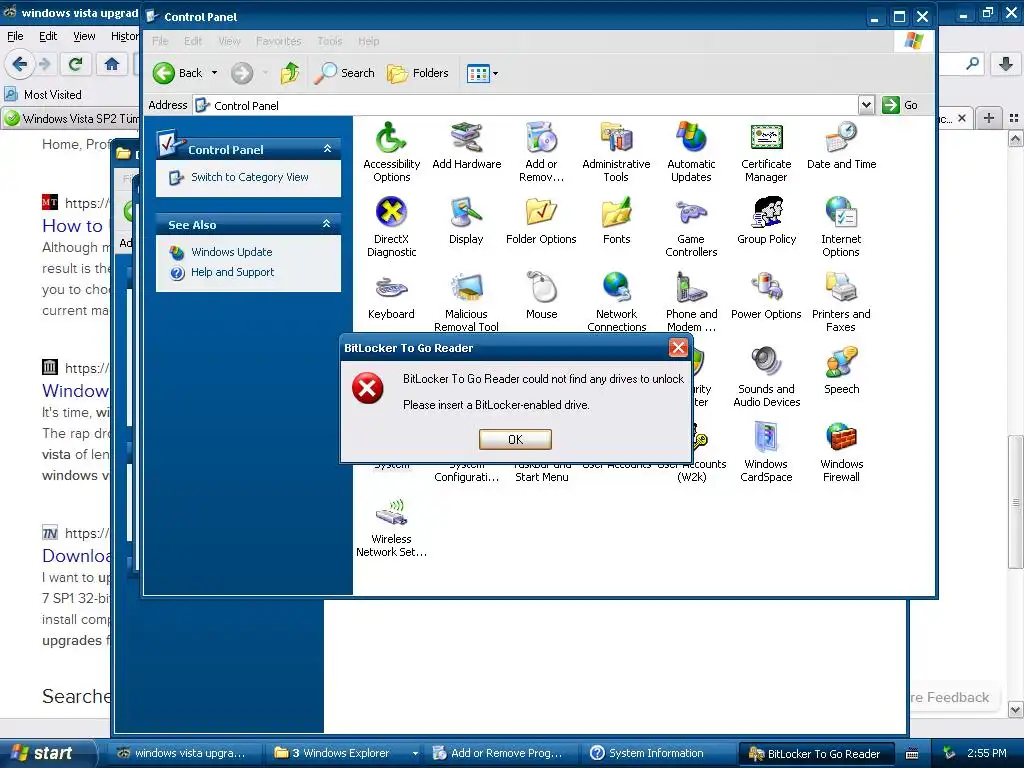
Task: Open Keyboard settings icon
Action: click(391, 296)
